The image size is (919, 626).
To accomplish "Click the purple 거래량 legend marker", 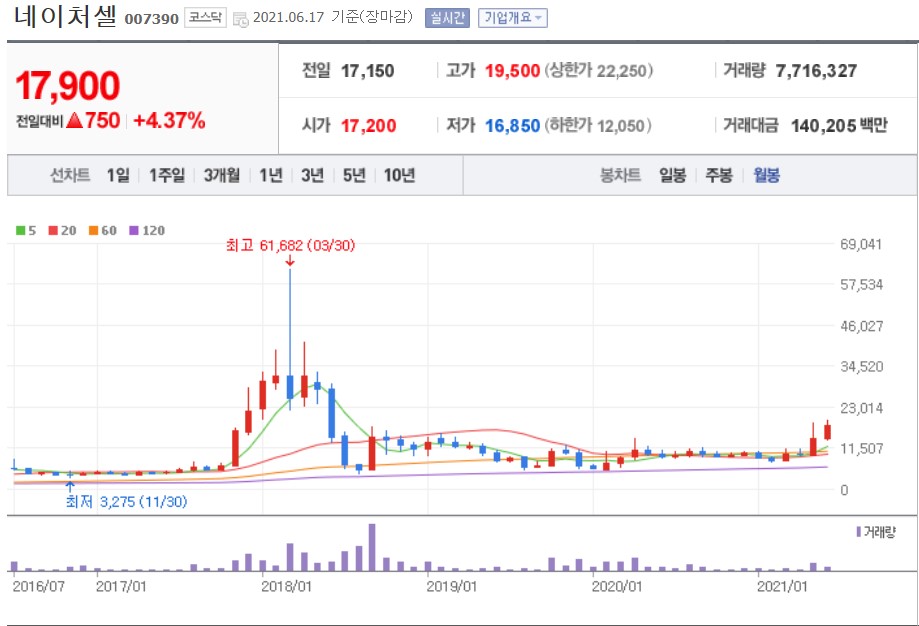I will click(x=859, y=532).
